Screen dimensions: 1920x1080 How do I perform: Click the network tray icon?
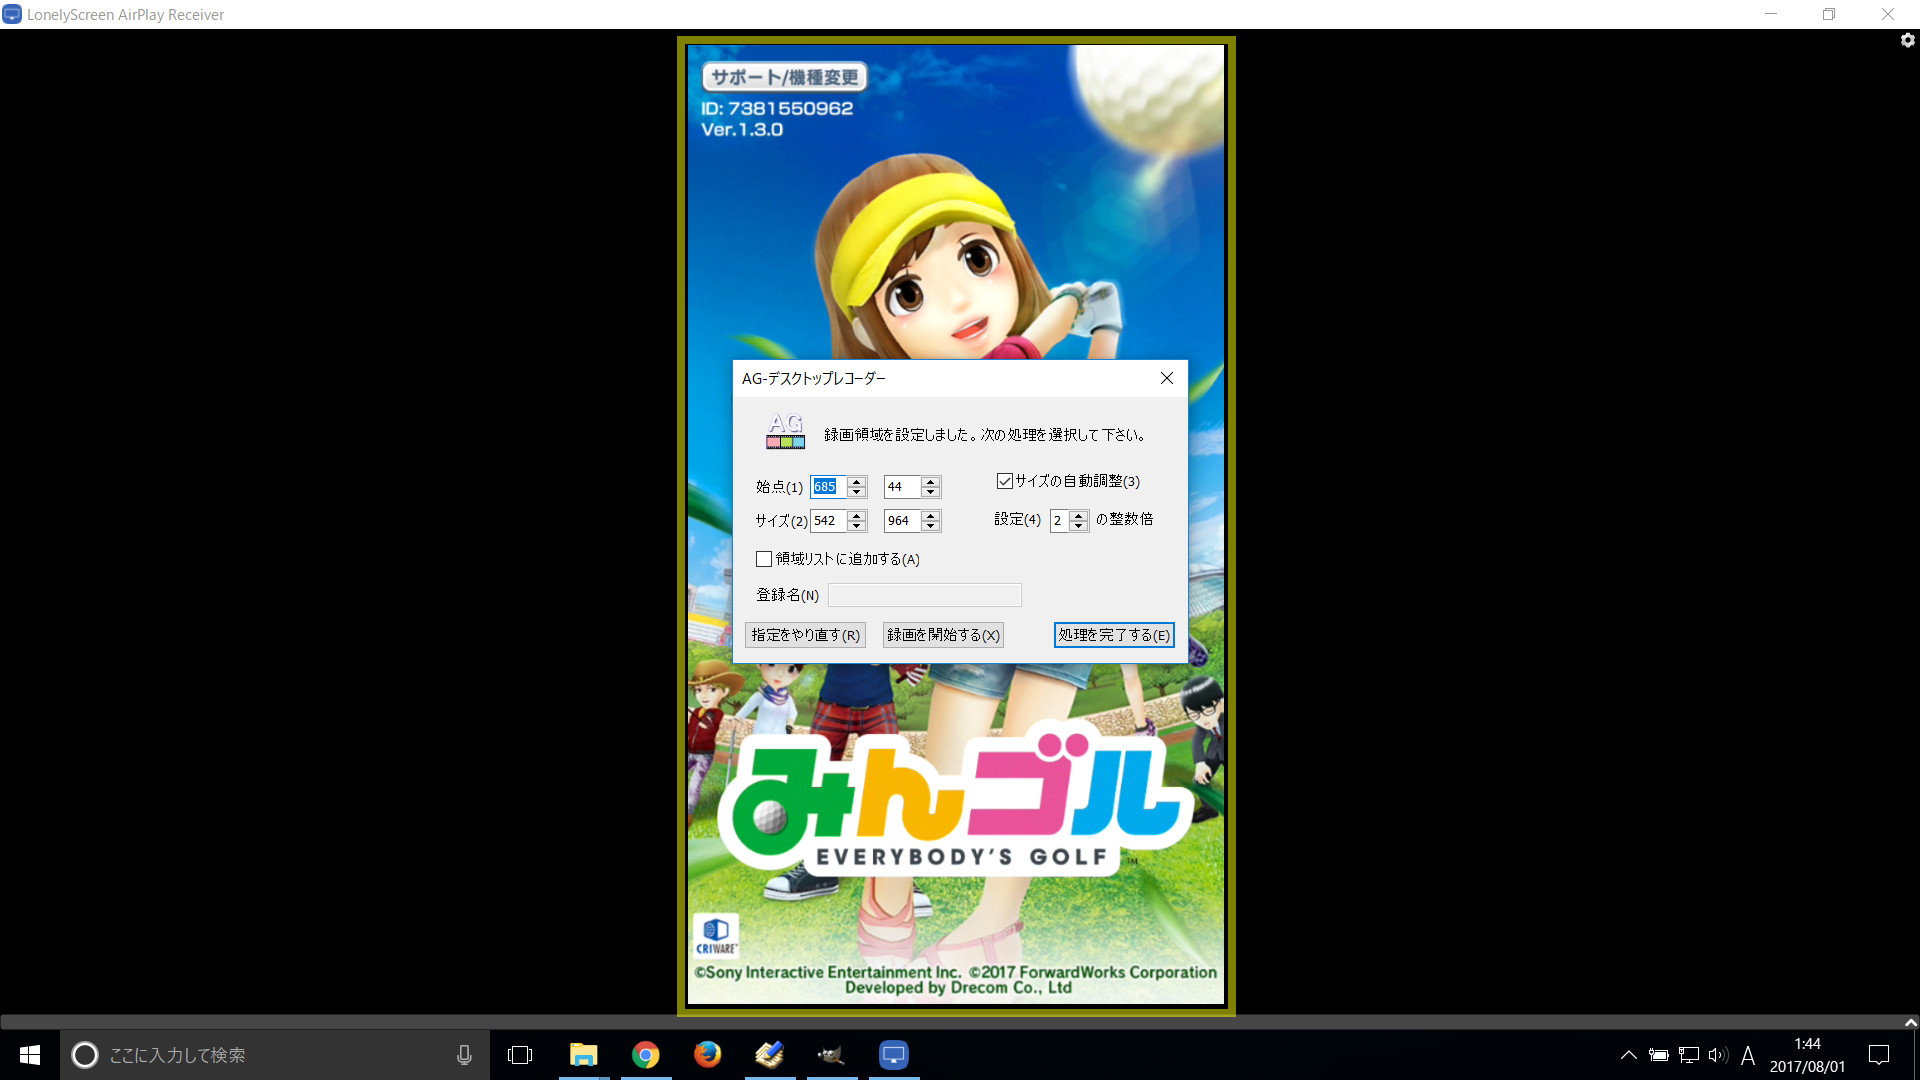(x=1689, y=1055)
